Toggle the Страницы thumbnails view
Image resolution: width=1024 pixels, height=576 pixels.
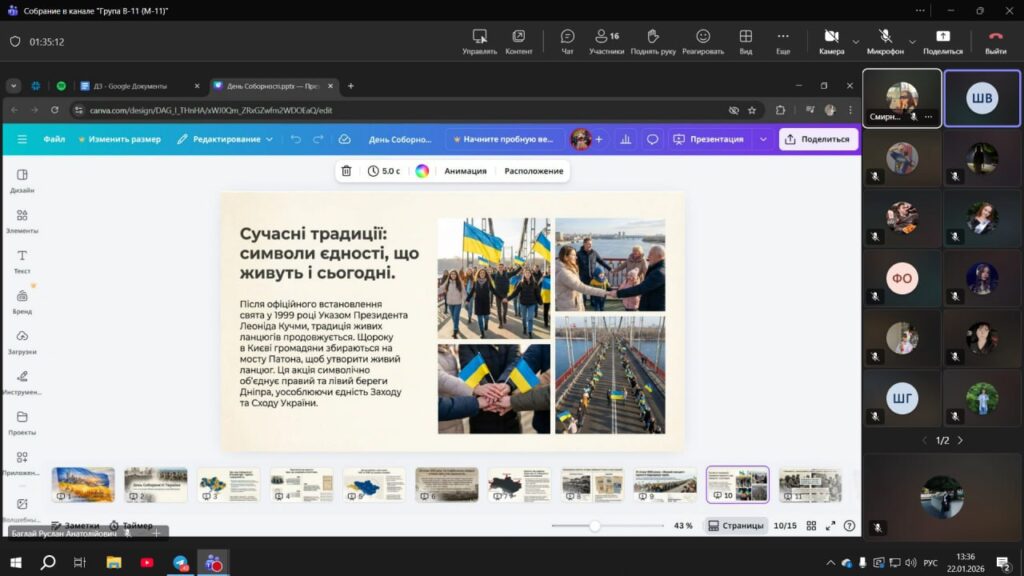click(x=736, y=525)
